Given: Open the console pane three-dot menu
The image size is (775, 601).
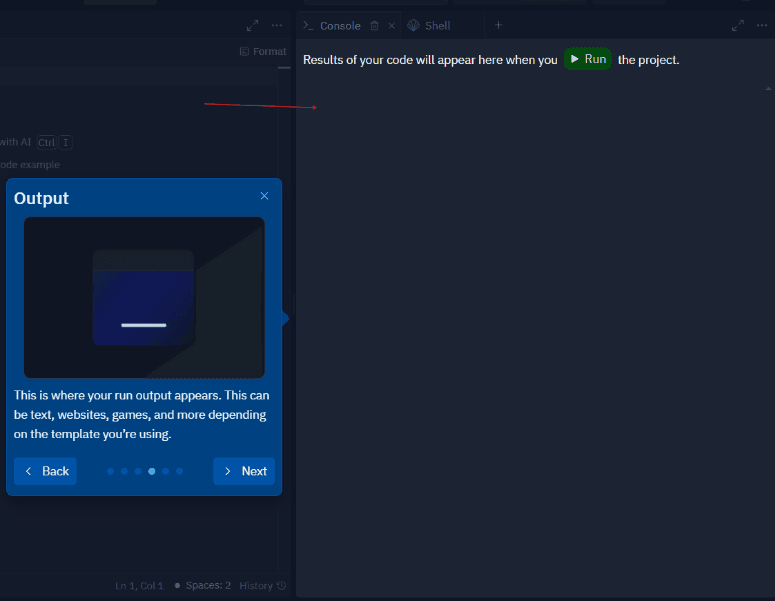Looking at the screenshot, I should tap(762, 26).
